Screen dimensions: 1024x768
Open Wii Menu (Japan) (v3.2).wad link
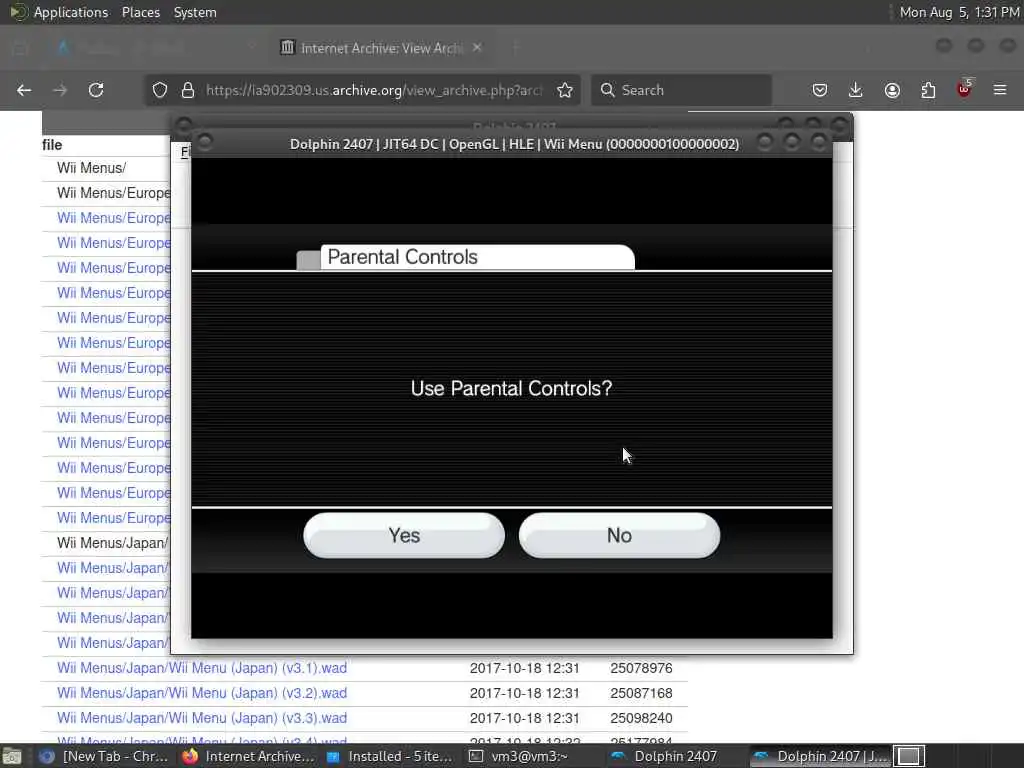(202, 693)
